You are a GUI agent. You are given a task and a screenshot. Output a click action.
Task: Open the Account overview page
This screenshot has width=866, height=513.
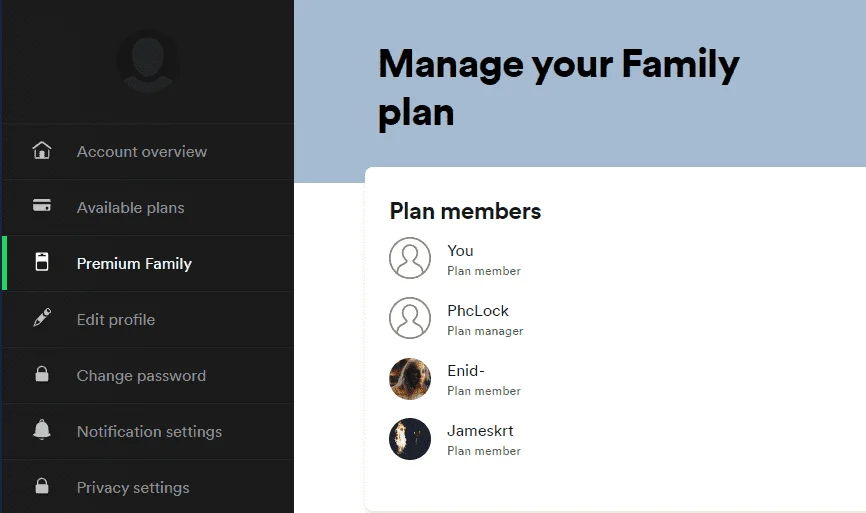[x=148, y=151]
